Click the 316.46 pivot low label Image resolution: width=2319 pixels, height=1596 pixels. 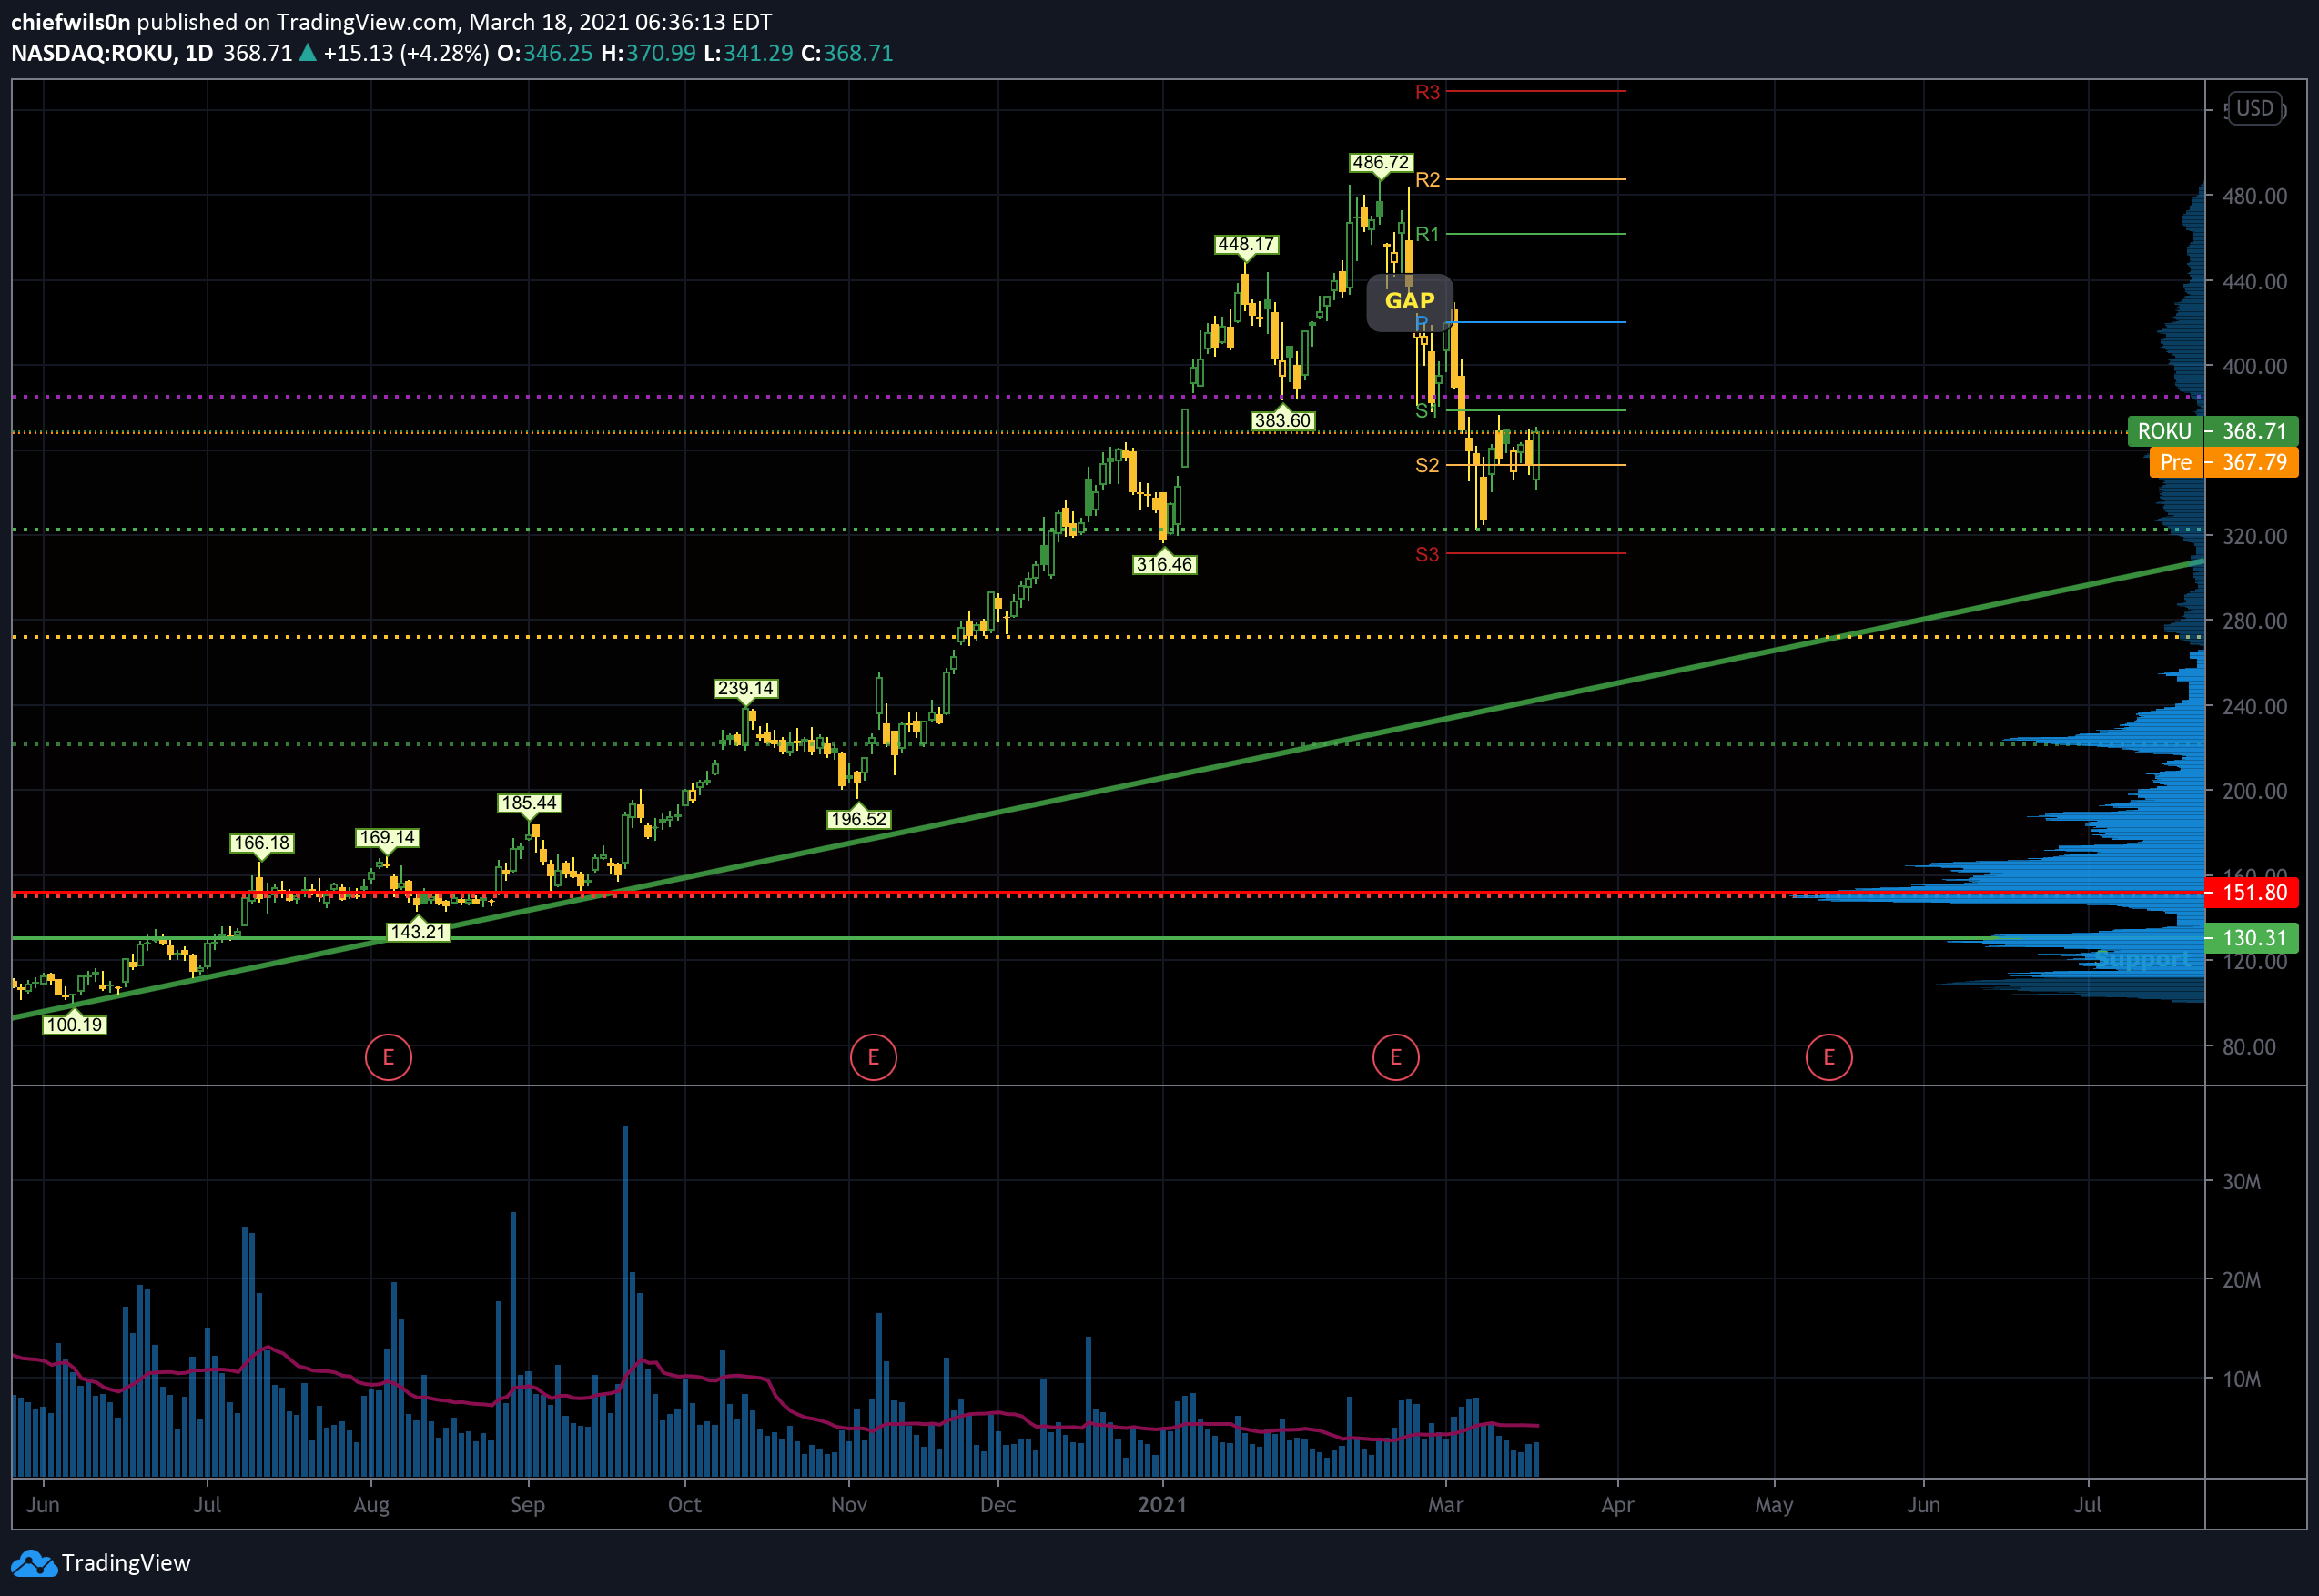[1164, 564]
